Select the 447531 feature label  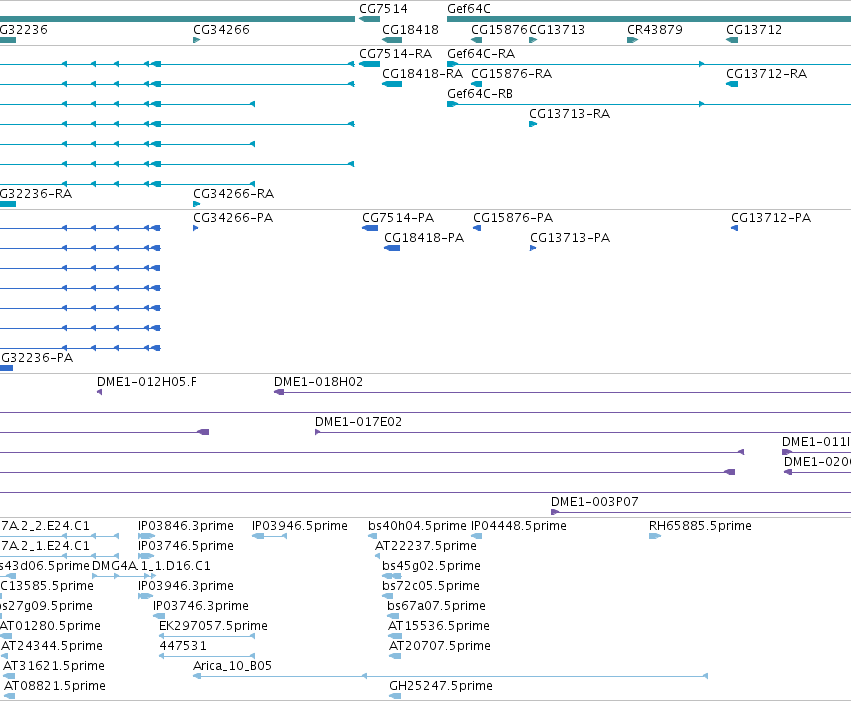(183, 646)
